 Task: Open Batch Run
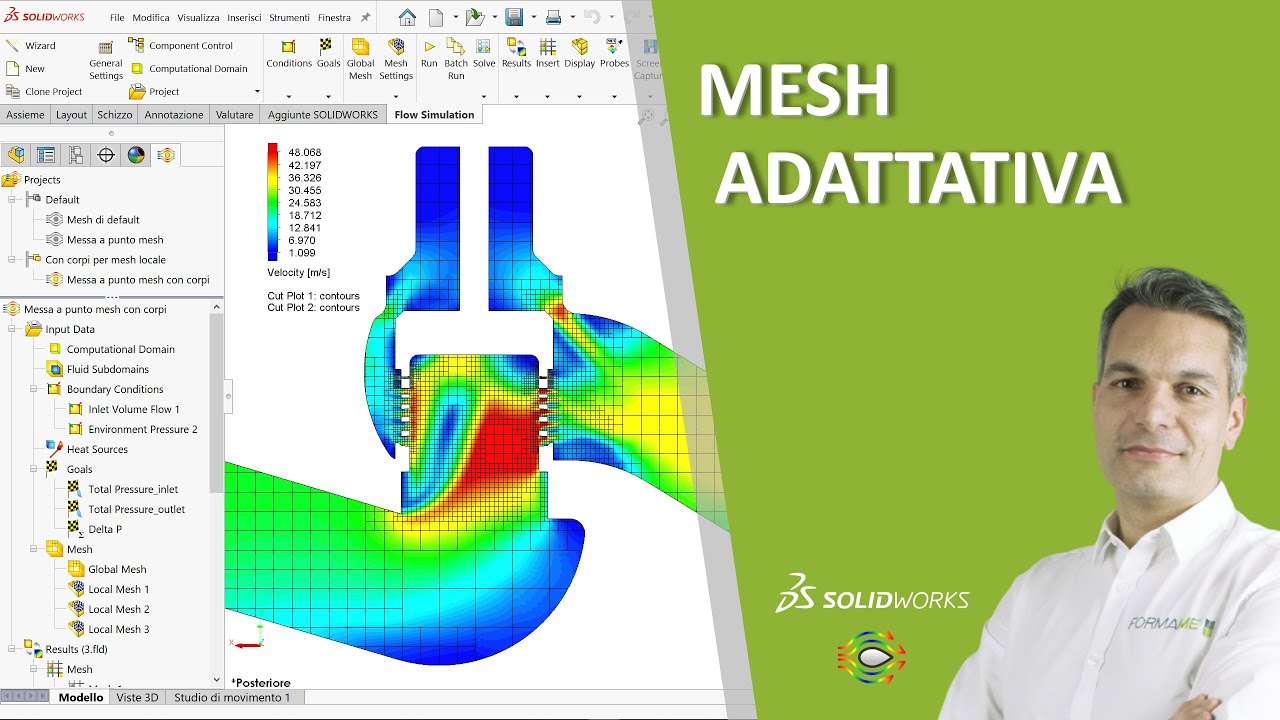[456, 60]
